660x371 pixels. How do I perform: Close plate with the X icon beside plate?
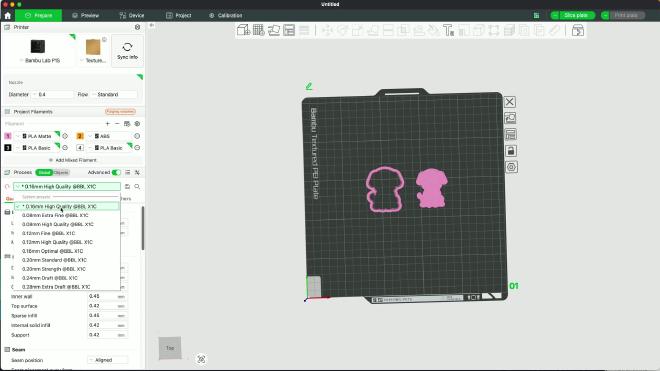point(510,102)
